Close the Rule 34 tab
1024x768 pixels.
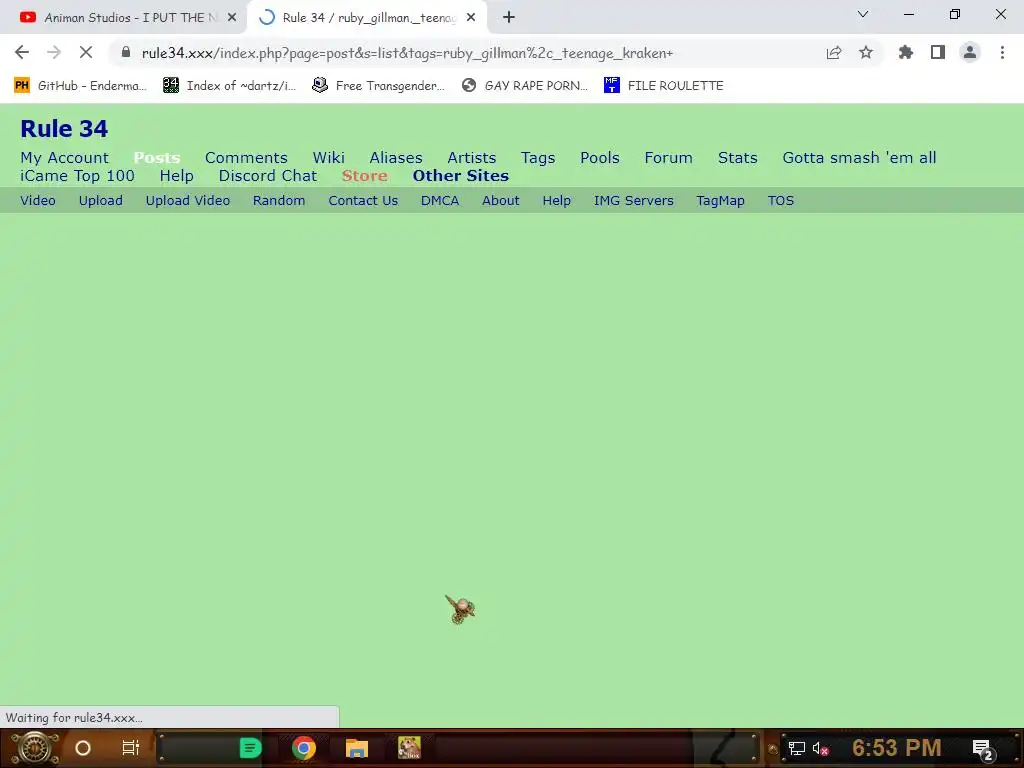[x=471, y=18]
